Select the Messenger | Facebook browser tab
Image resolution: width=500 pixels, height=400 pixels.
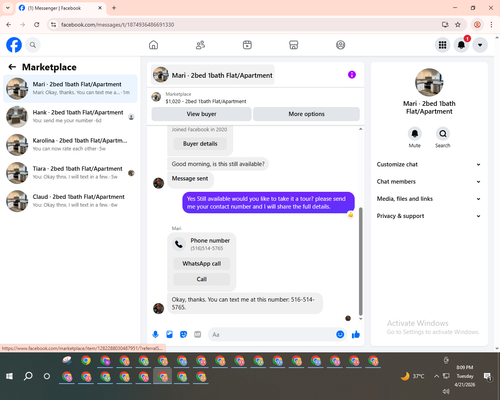tap(61, 8)
